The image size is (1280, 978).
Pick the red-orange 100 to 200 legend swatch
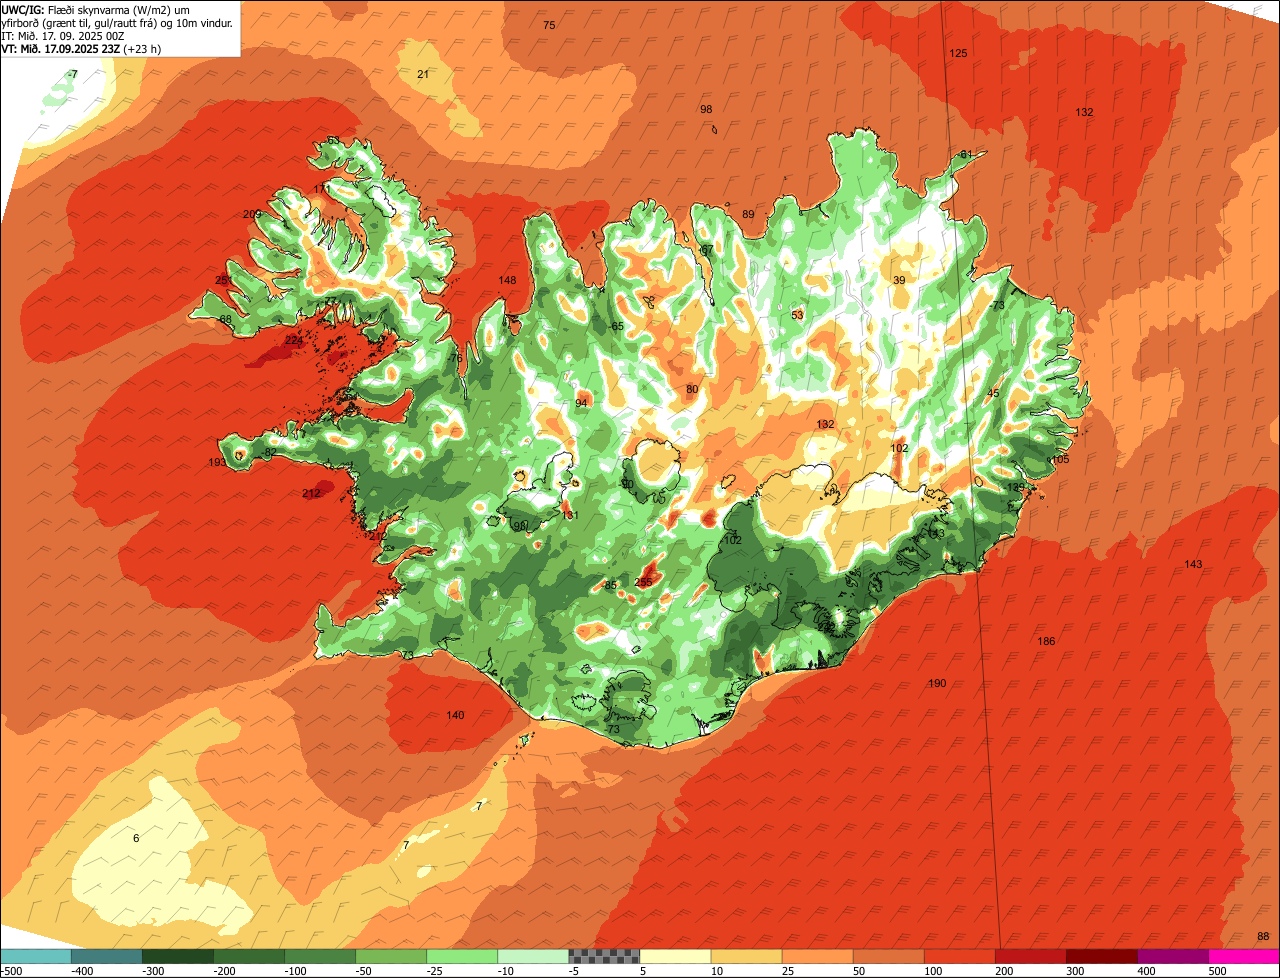[x=958, y=956]
